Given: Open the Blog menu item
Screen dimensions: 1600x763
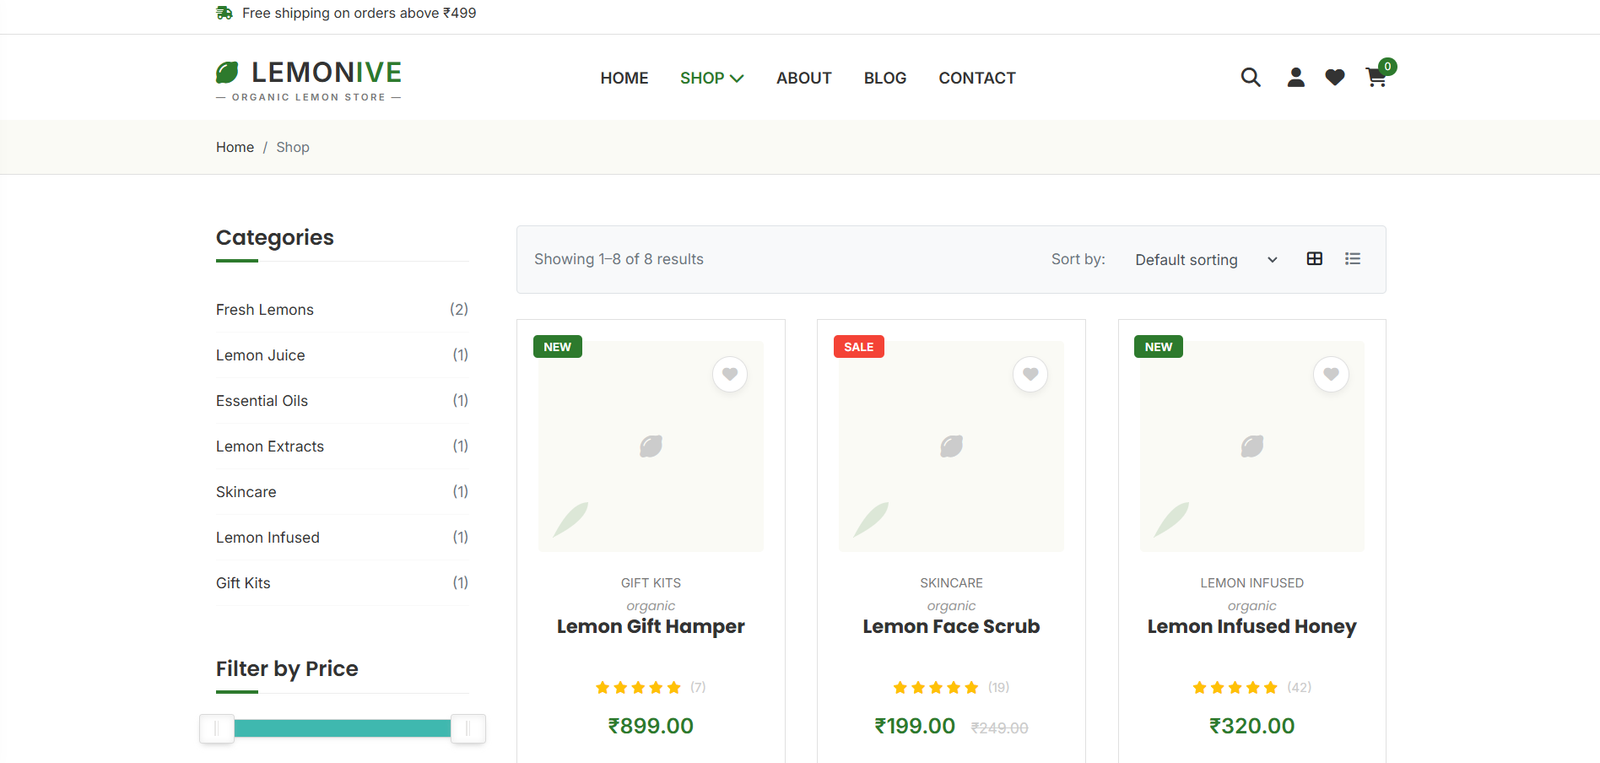Looking at the screenshot, I should point(885,78).
